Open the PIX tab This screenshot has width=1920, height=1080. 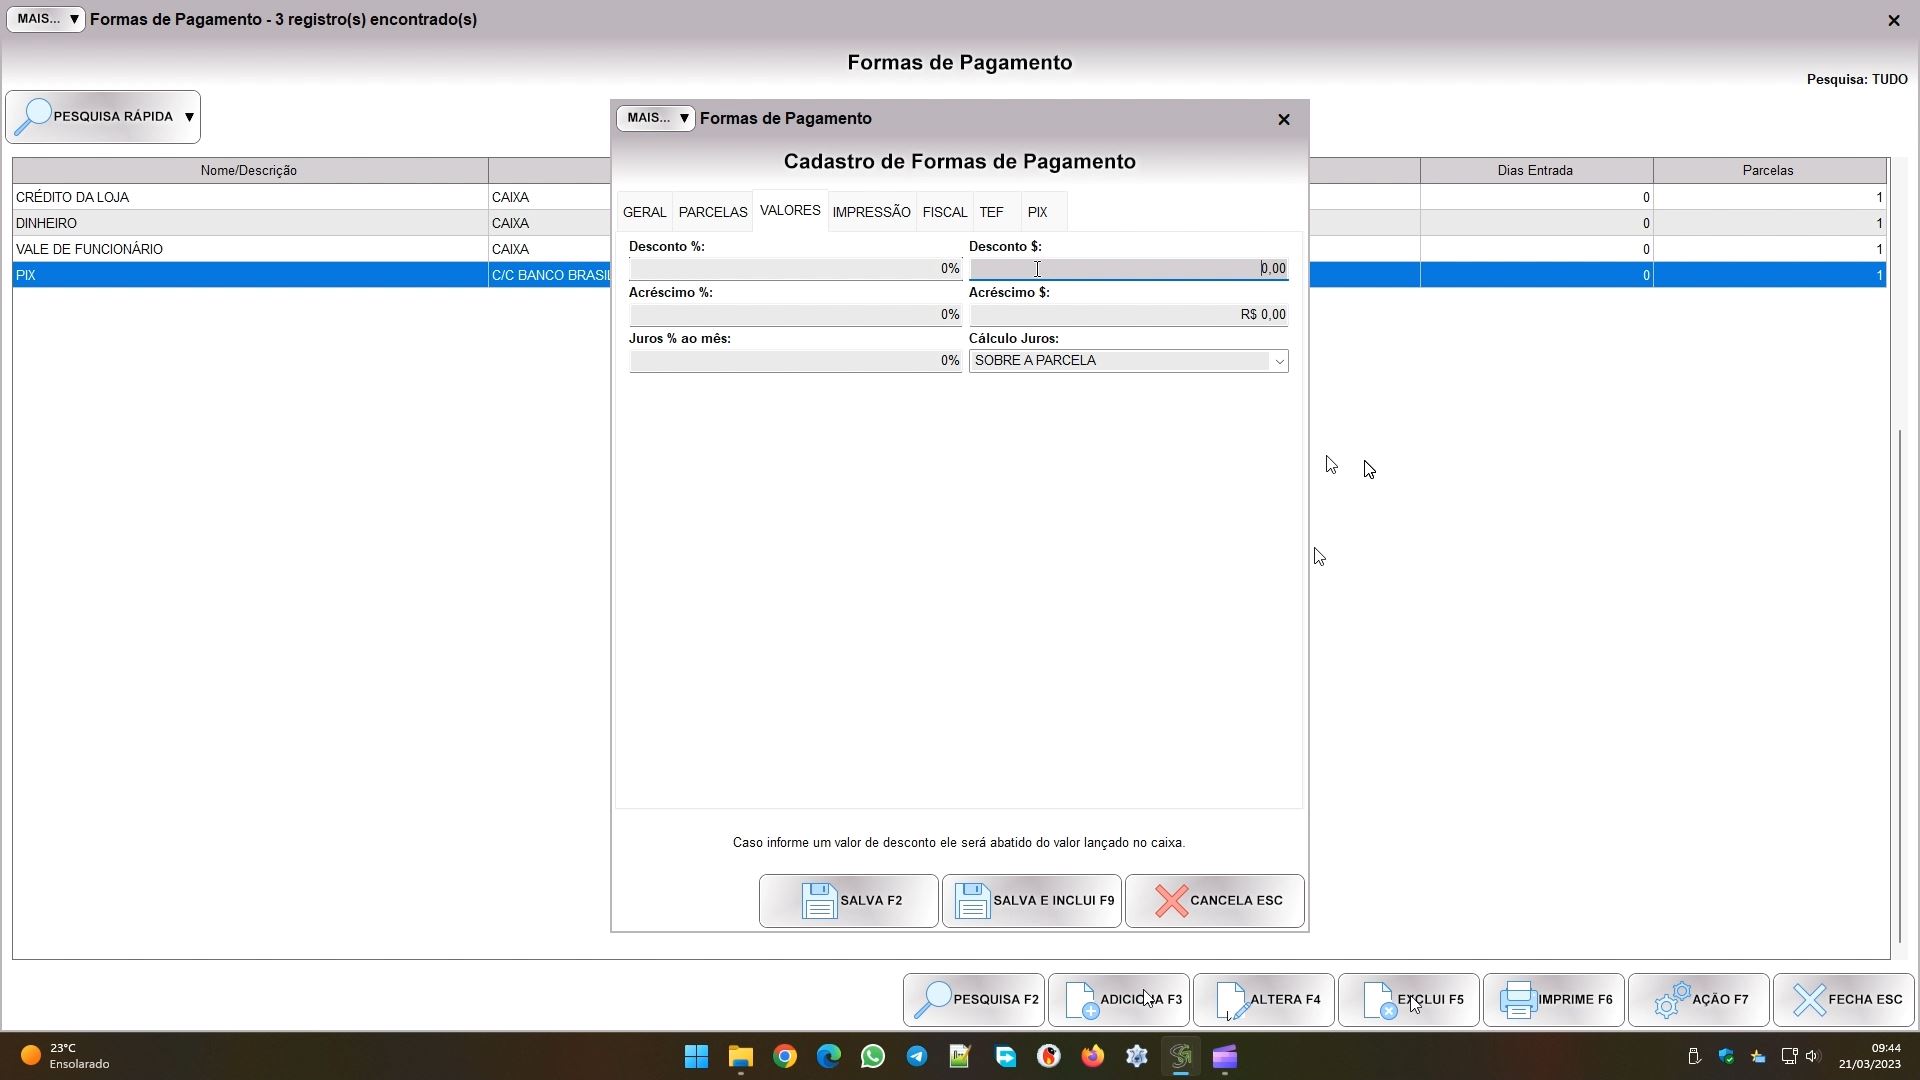click(1037, 212)
